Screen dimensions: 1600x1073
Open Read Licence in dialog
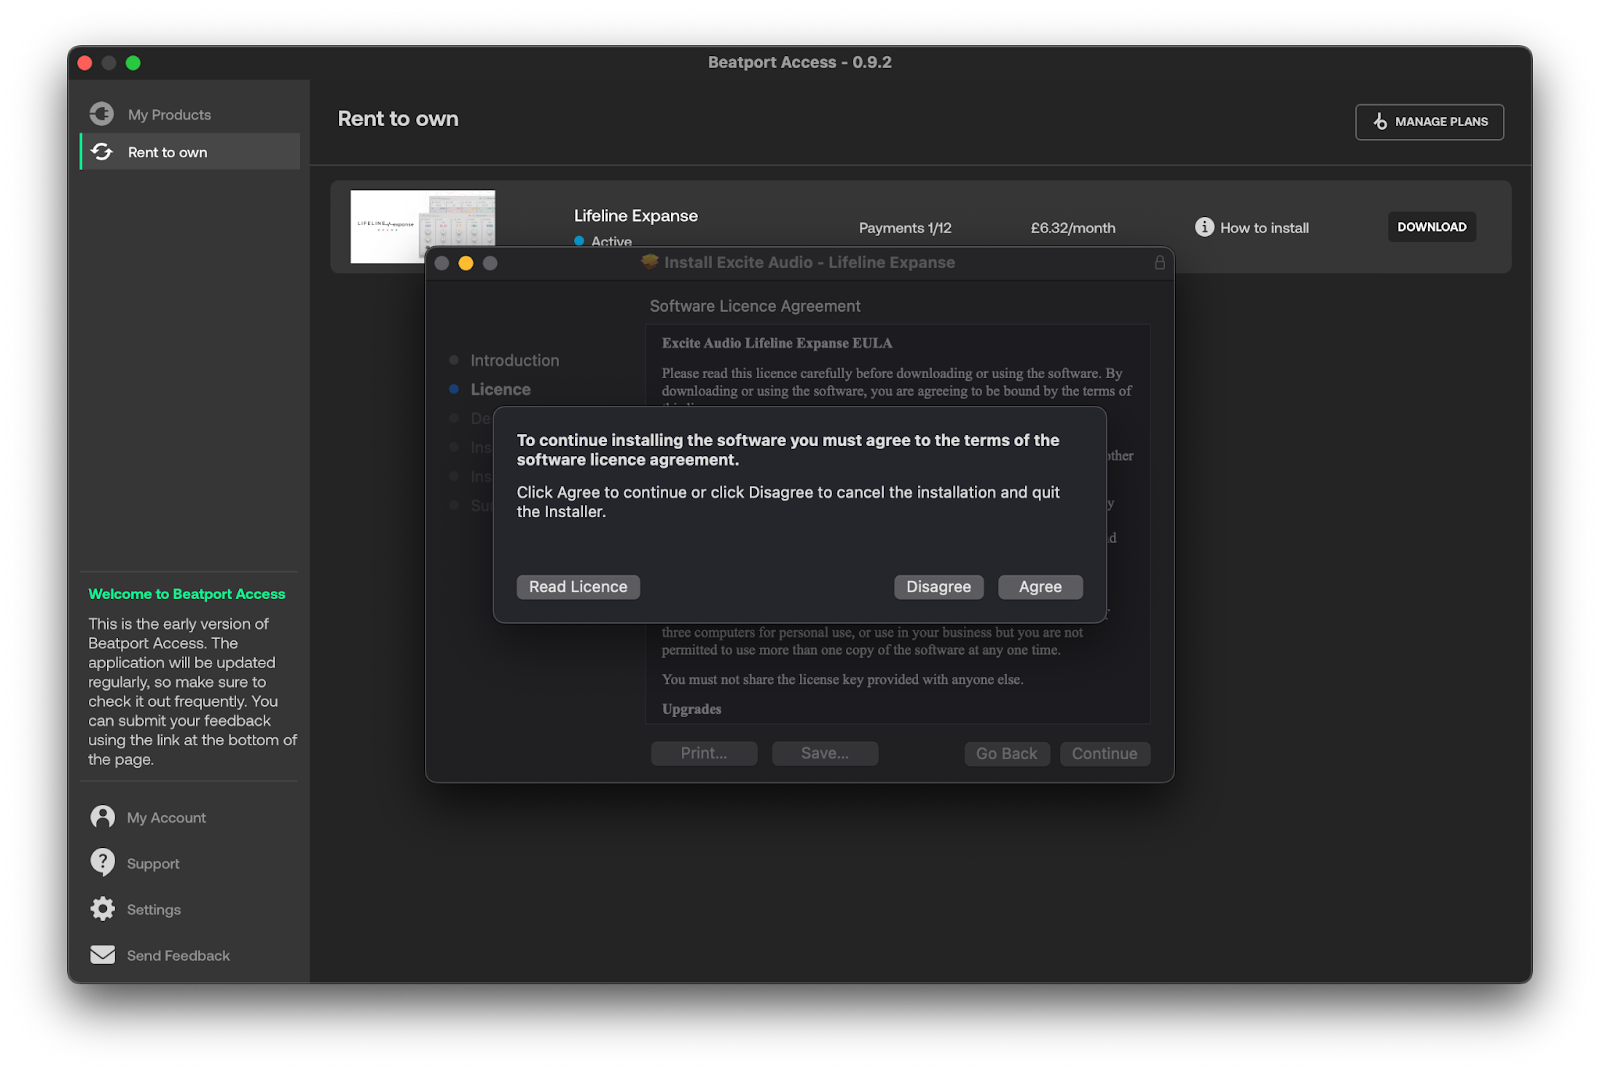click(578, 587)
